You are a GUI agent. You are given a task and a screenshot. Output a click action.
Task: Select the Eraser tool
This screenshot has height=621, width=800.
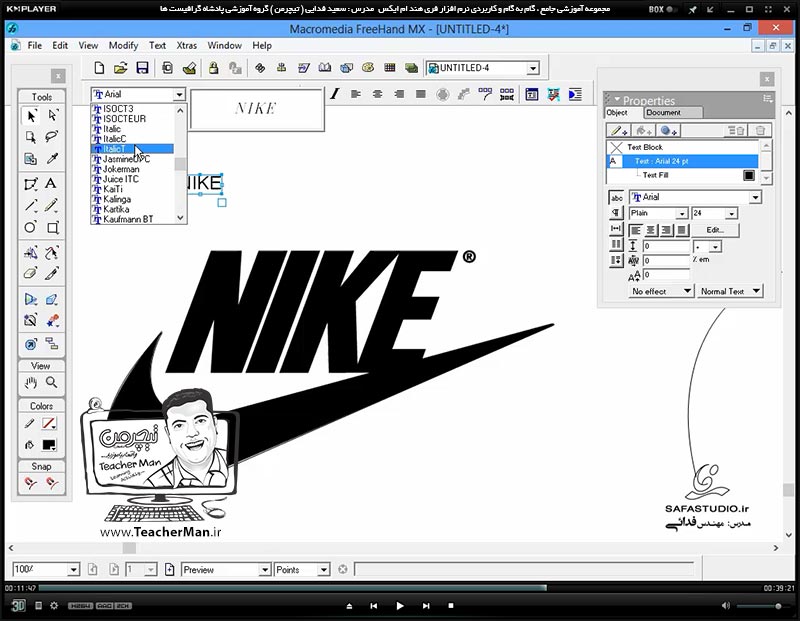pyautogui.click(x=31, y=274)
